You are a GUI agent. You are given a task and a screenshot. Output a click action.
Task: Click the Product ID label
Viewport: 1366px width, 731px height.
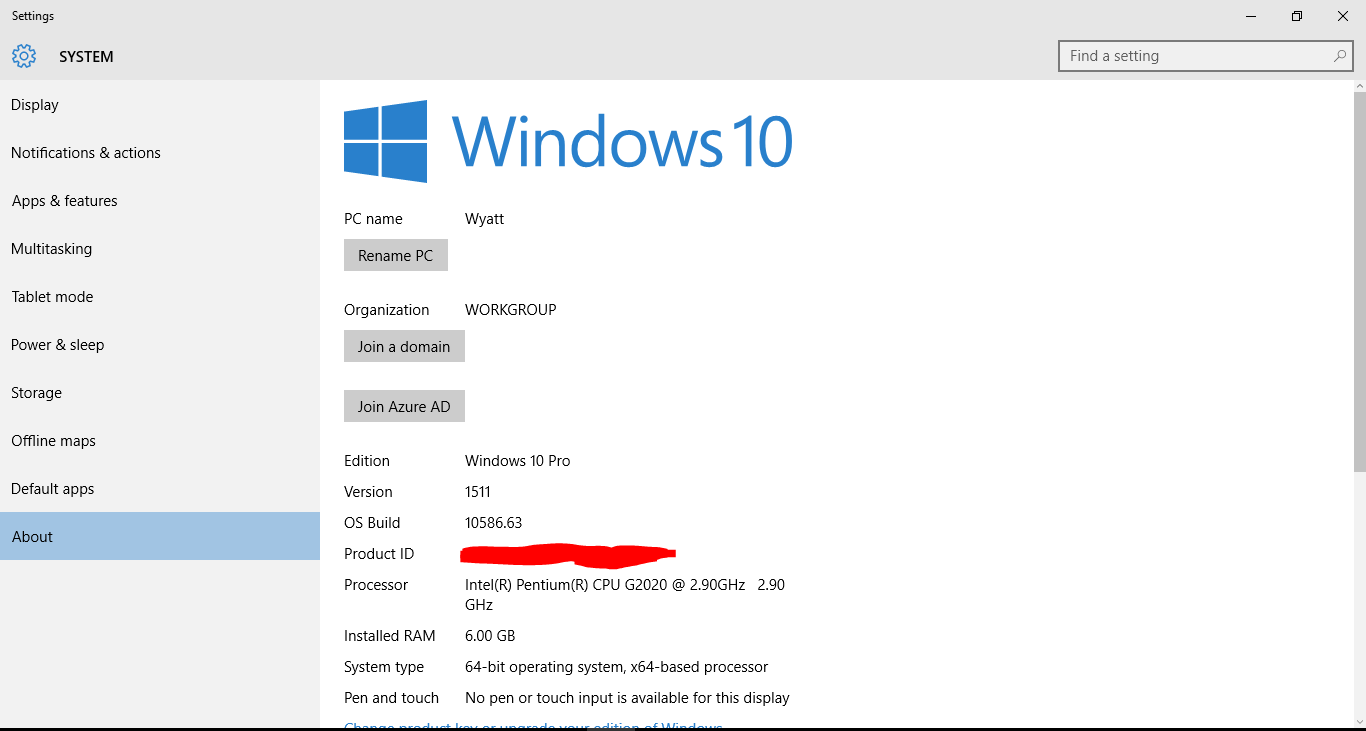click(379, 554)
